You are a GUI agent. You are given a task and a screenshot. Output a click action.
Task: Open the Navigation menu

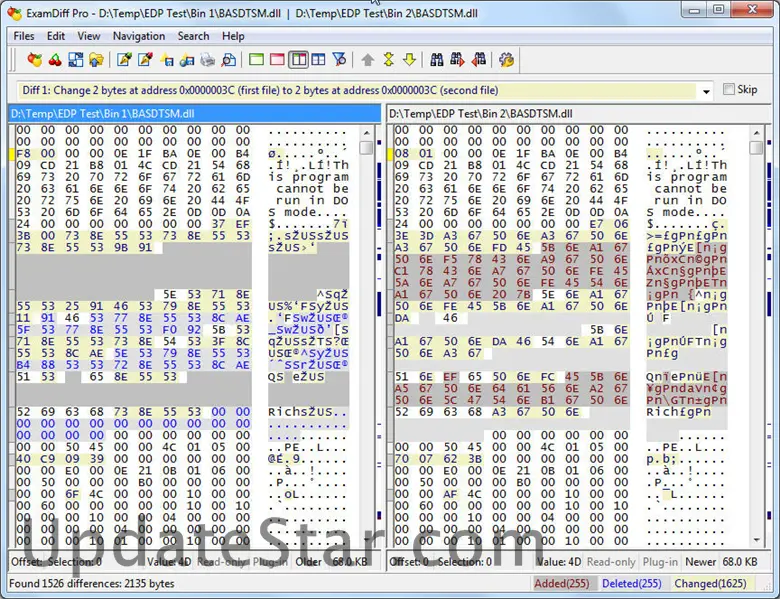[x=139, y=36]
